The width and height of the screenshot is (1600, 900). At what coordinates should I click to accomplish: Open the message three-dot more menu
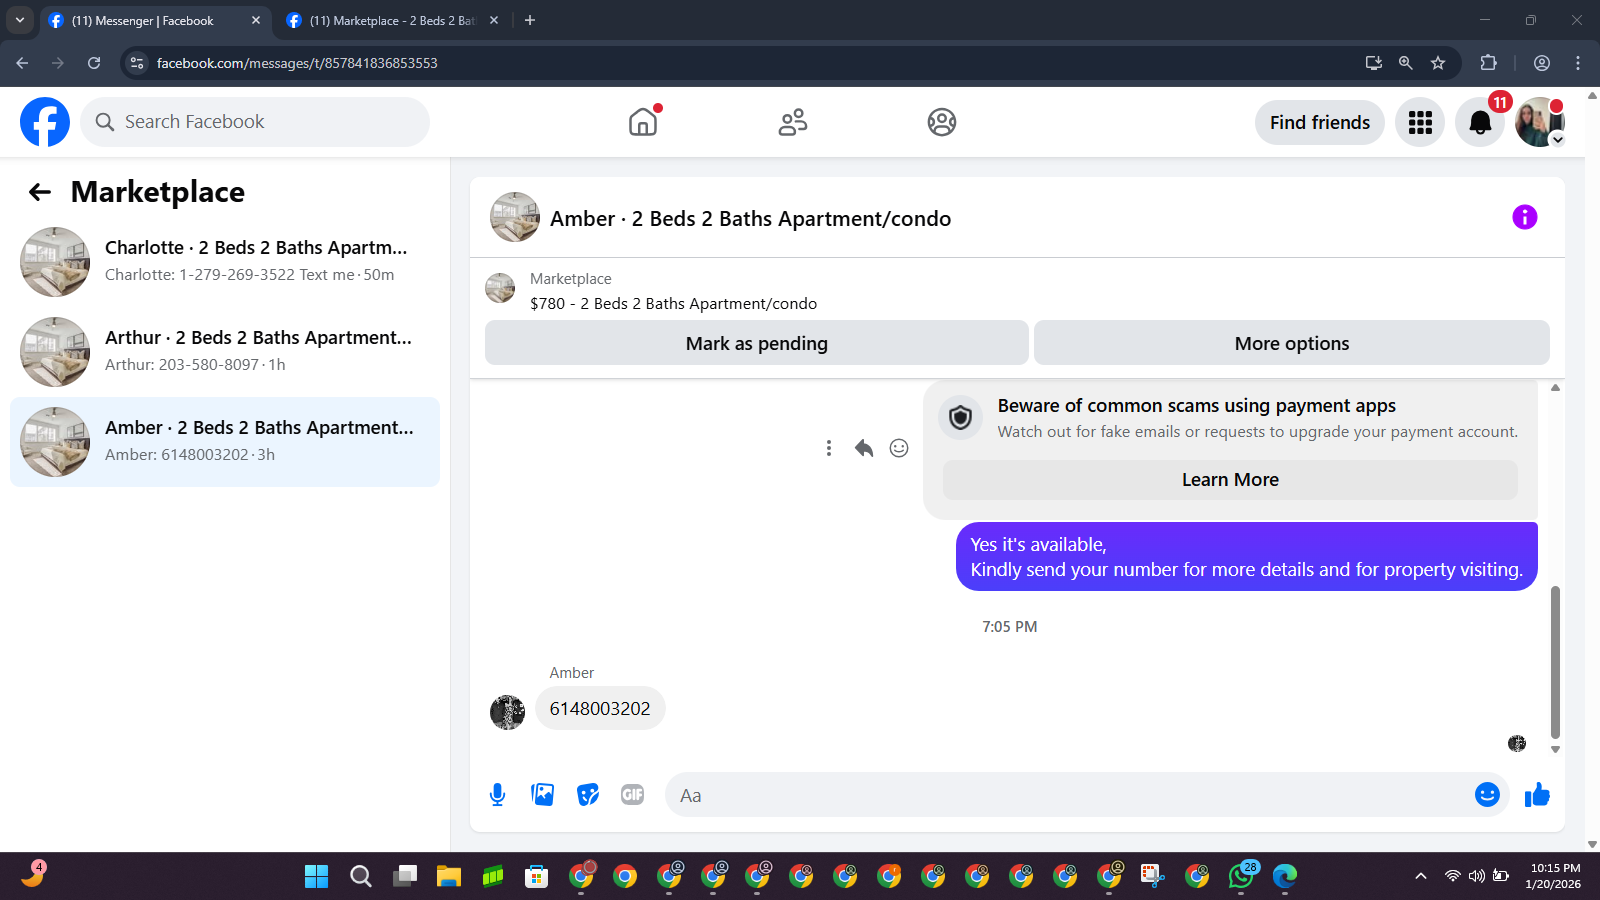click(x=829, y=448)
